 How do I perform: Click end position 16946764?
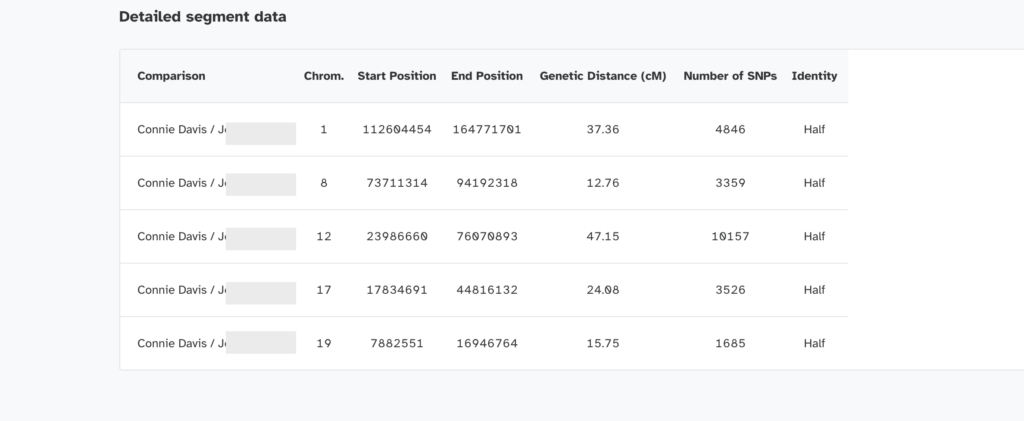coord(487,344)
